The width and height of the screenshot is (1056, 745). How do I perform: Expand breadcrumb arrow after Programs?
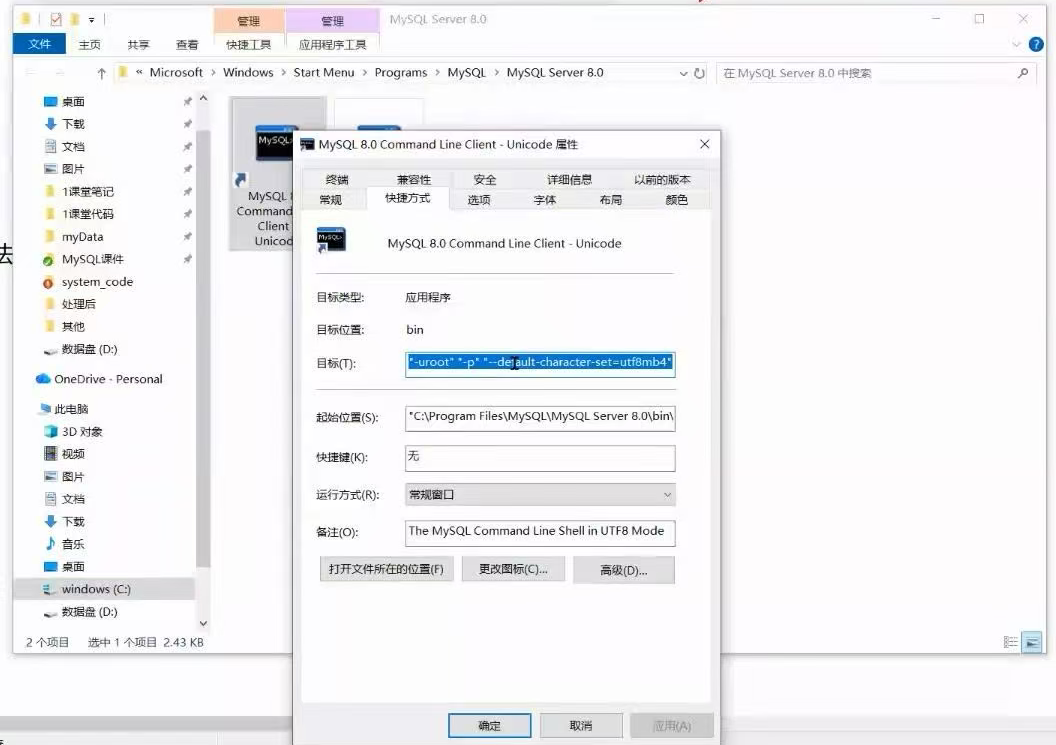click(437, 73)
